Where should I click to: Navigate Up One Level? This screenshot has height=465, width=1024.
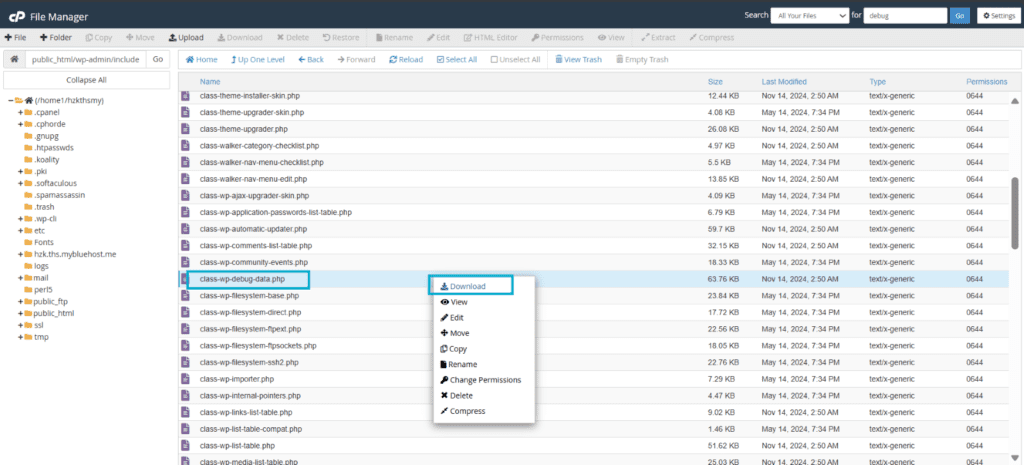pyautogui.click(x=258, y=59)
